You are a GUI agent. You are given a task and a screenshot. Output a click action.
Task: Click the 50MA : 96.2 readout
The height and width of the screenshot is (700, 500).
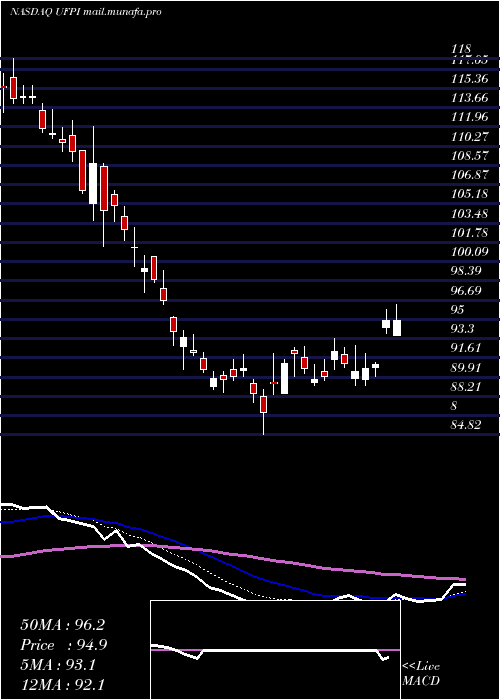pyautogui.click(x=62, y=625)
